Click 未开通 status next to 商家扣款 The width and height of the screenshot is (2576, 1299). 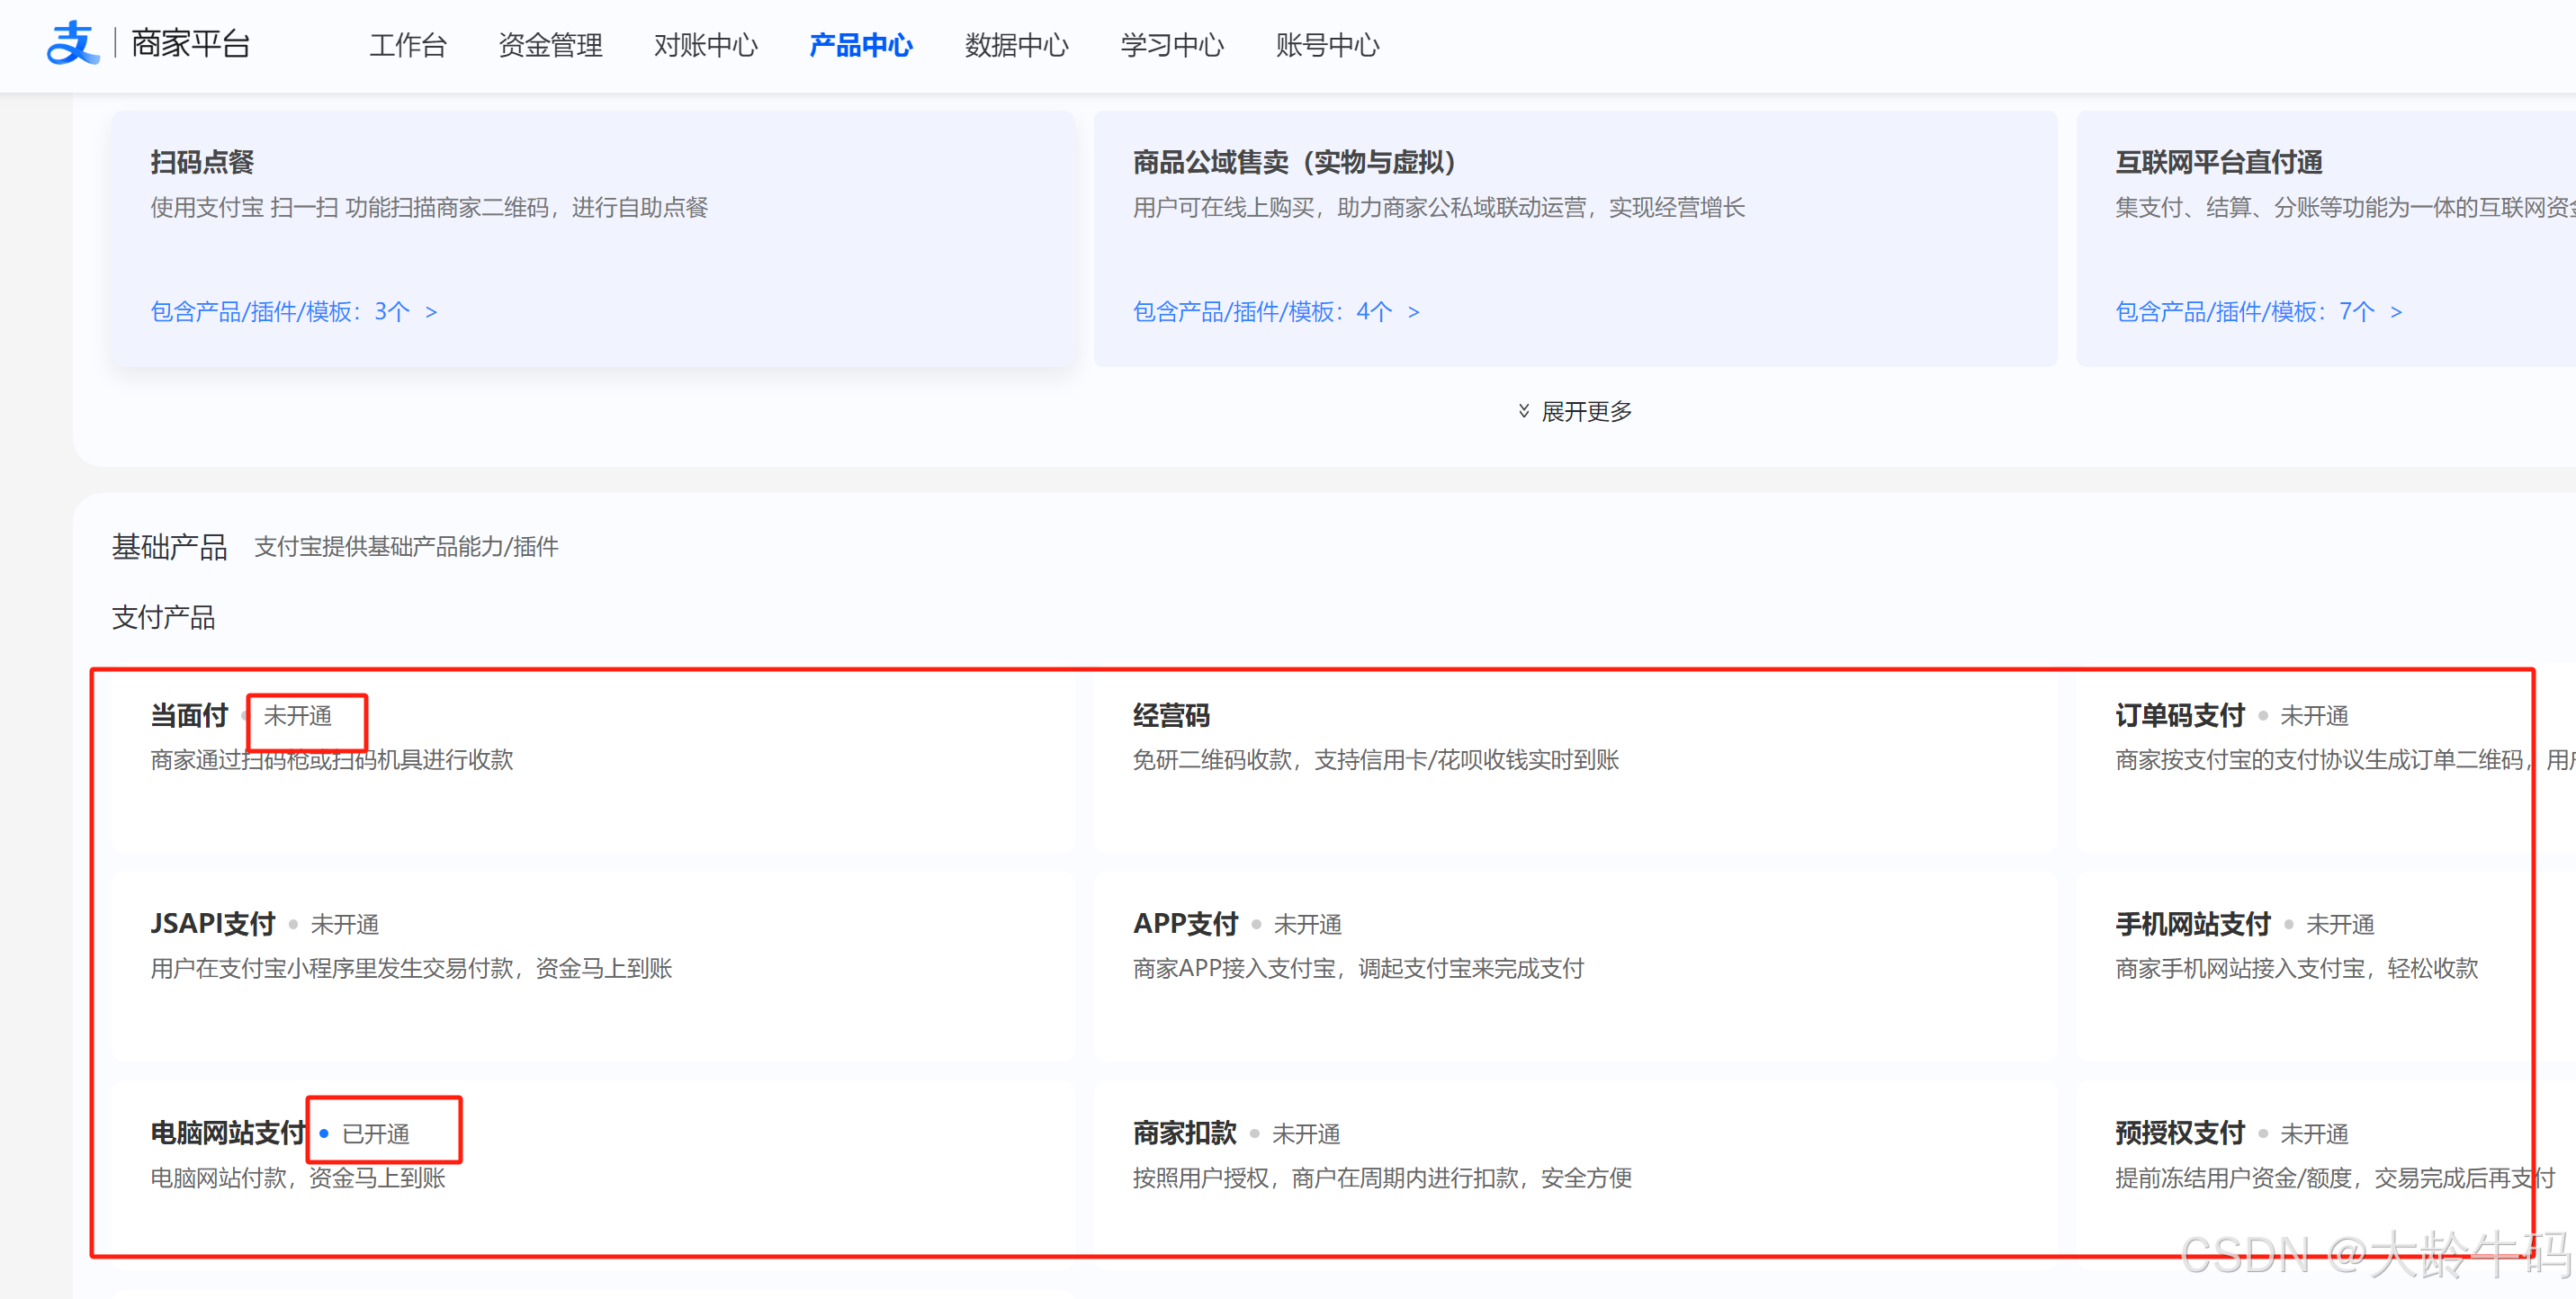click(1306, 1134)
